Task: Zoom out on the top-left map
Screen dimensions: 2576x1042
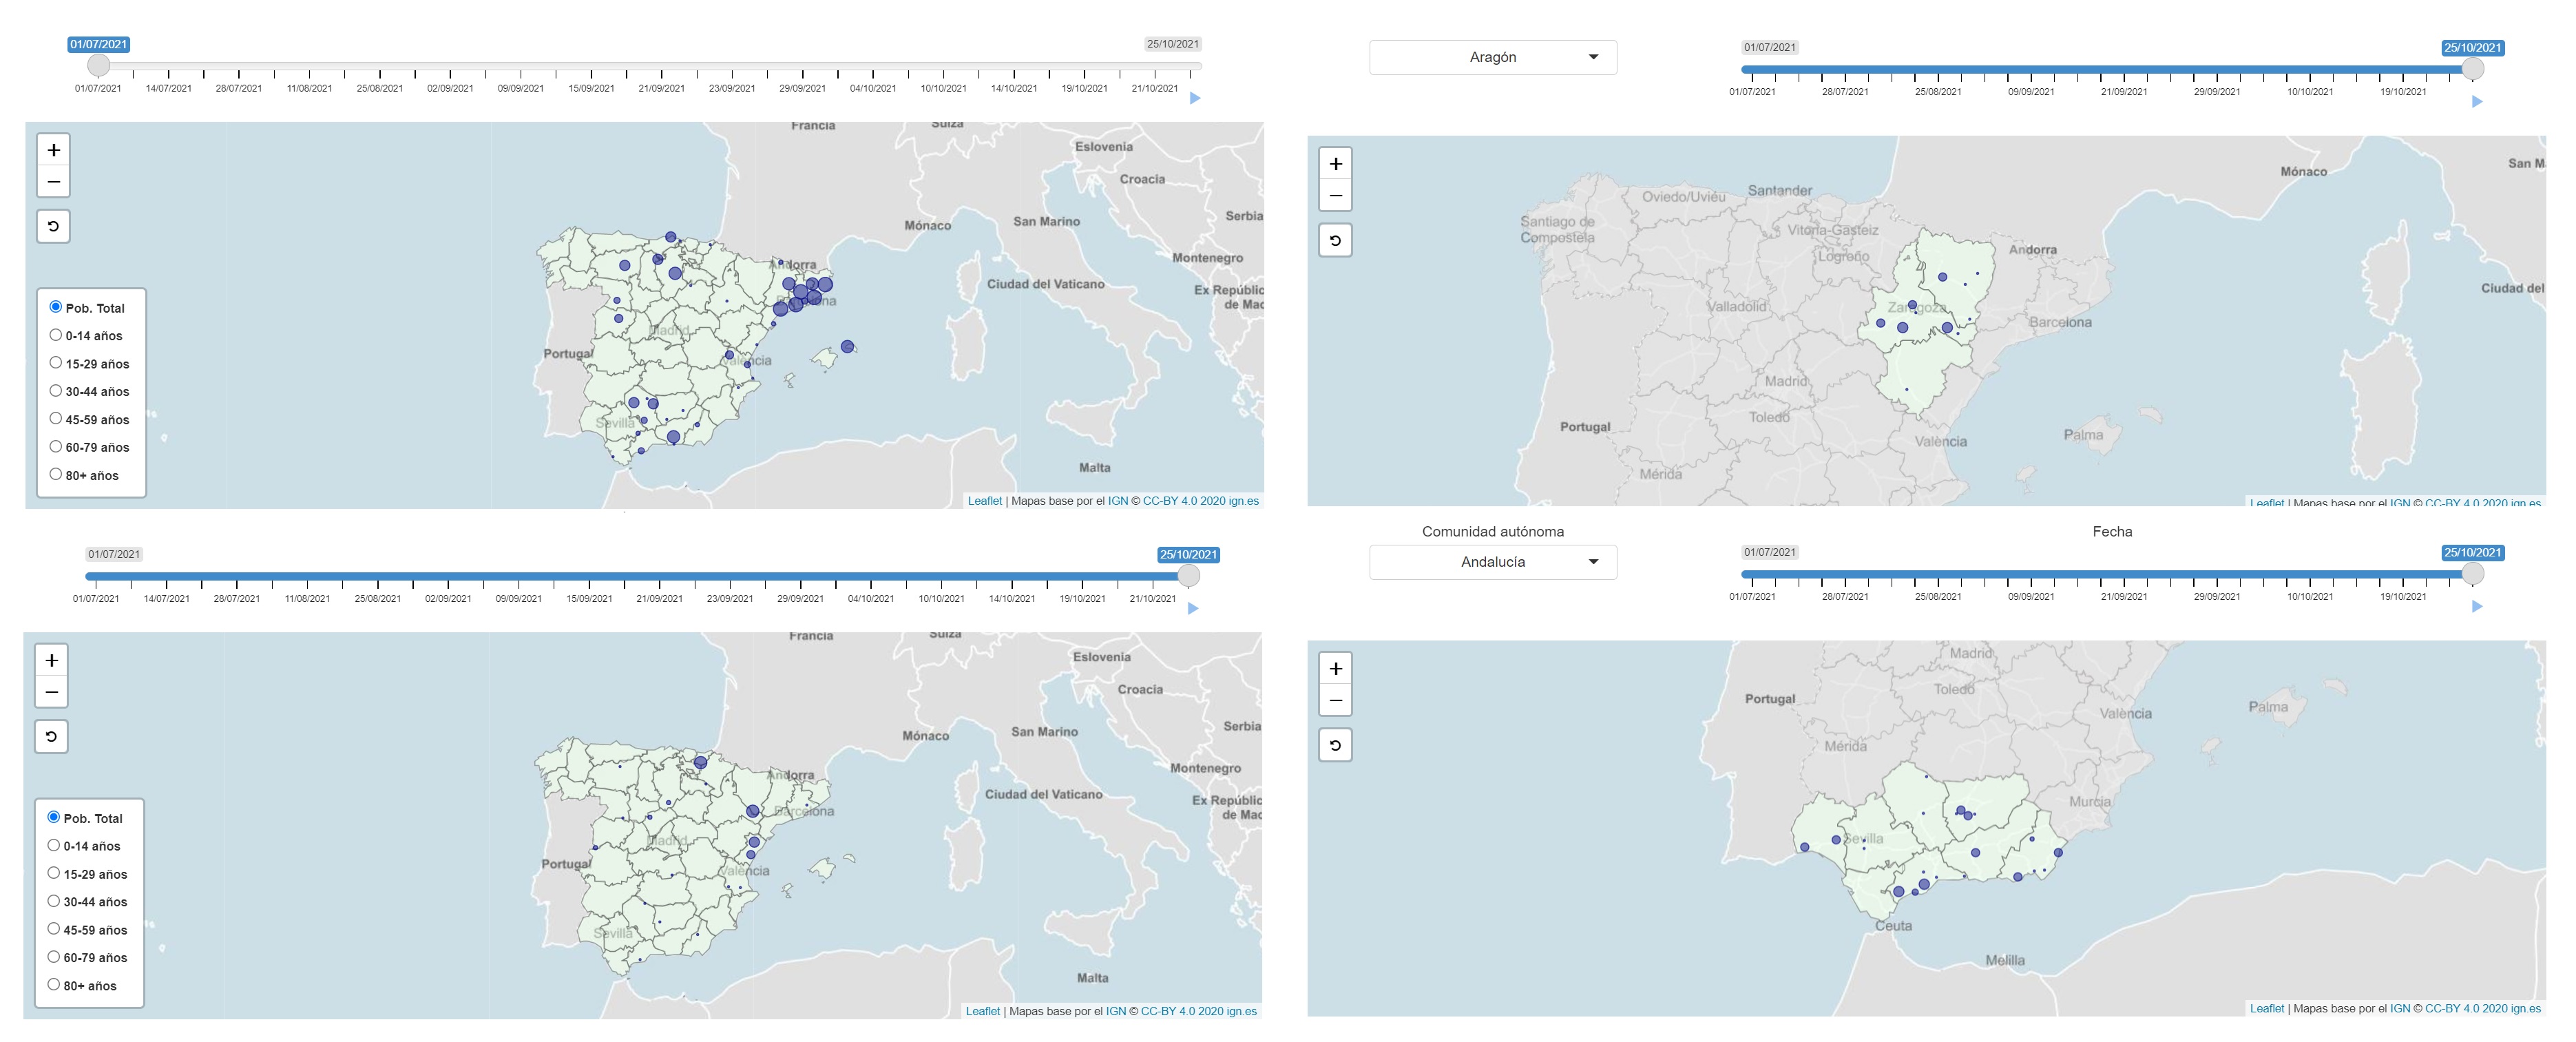Action: click(x=54, y=182)
